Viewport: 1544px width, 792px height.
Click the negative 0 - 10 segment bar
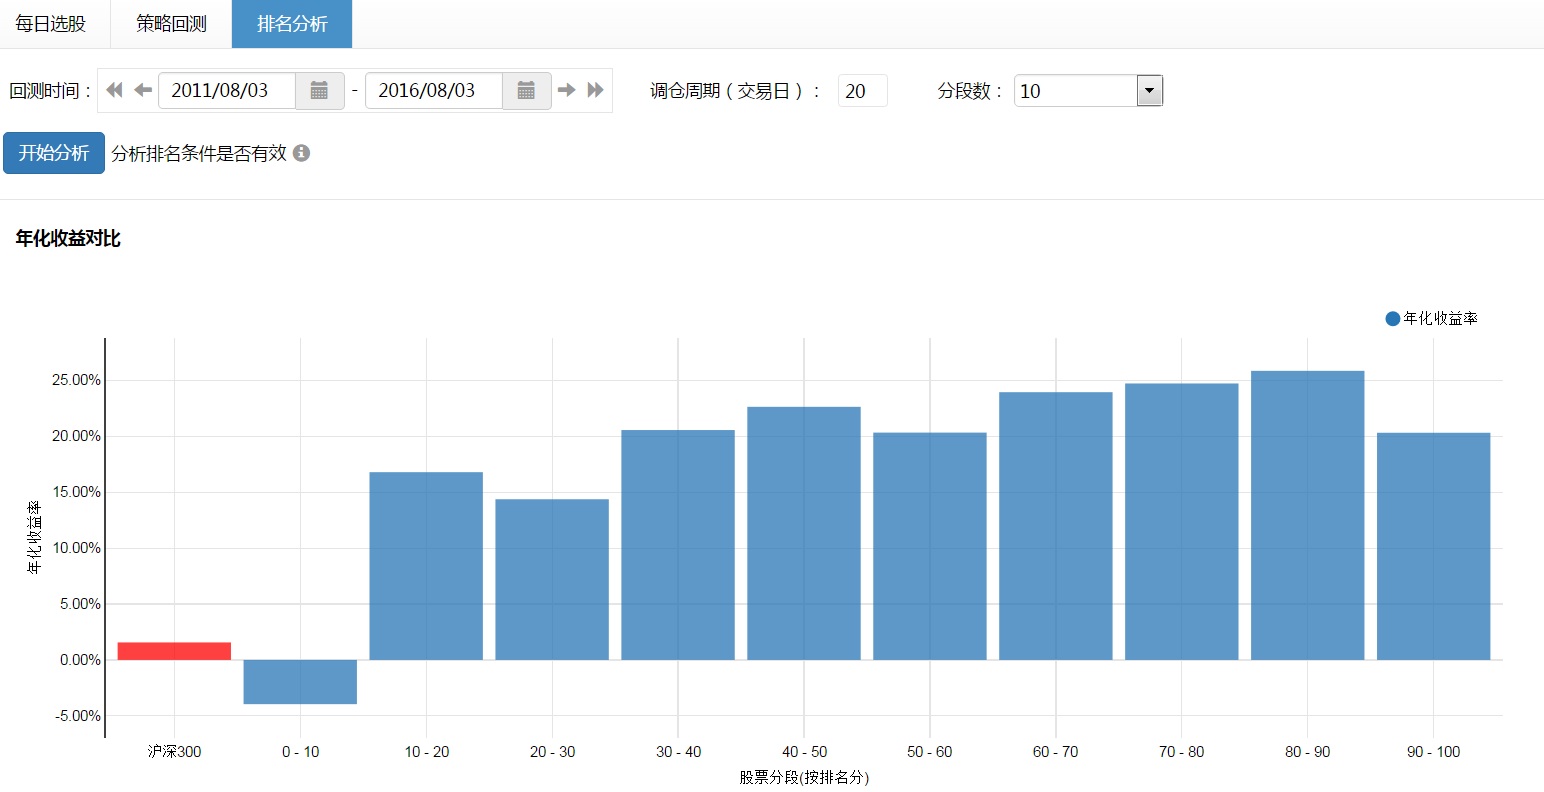point(300,681)
